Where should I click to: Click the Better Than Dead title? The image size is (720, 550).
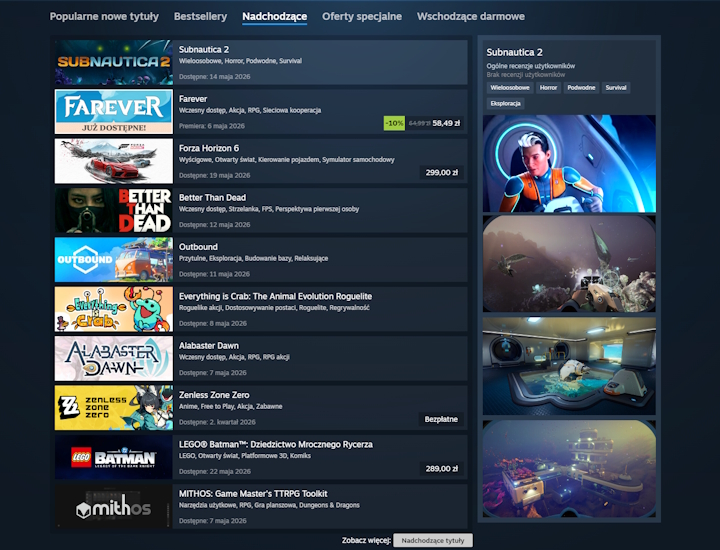212,197
